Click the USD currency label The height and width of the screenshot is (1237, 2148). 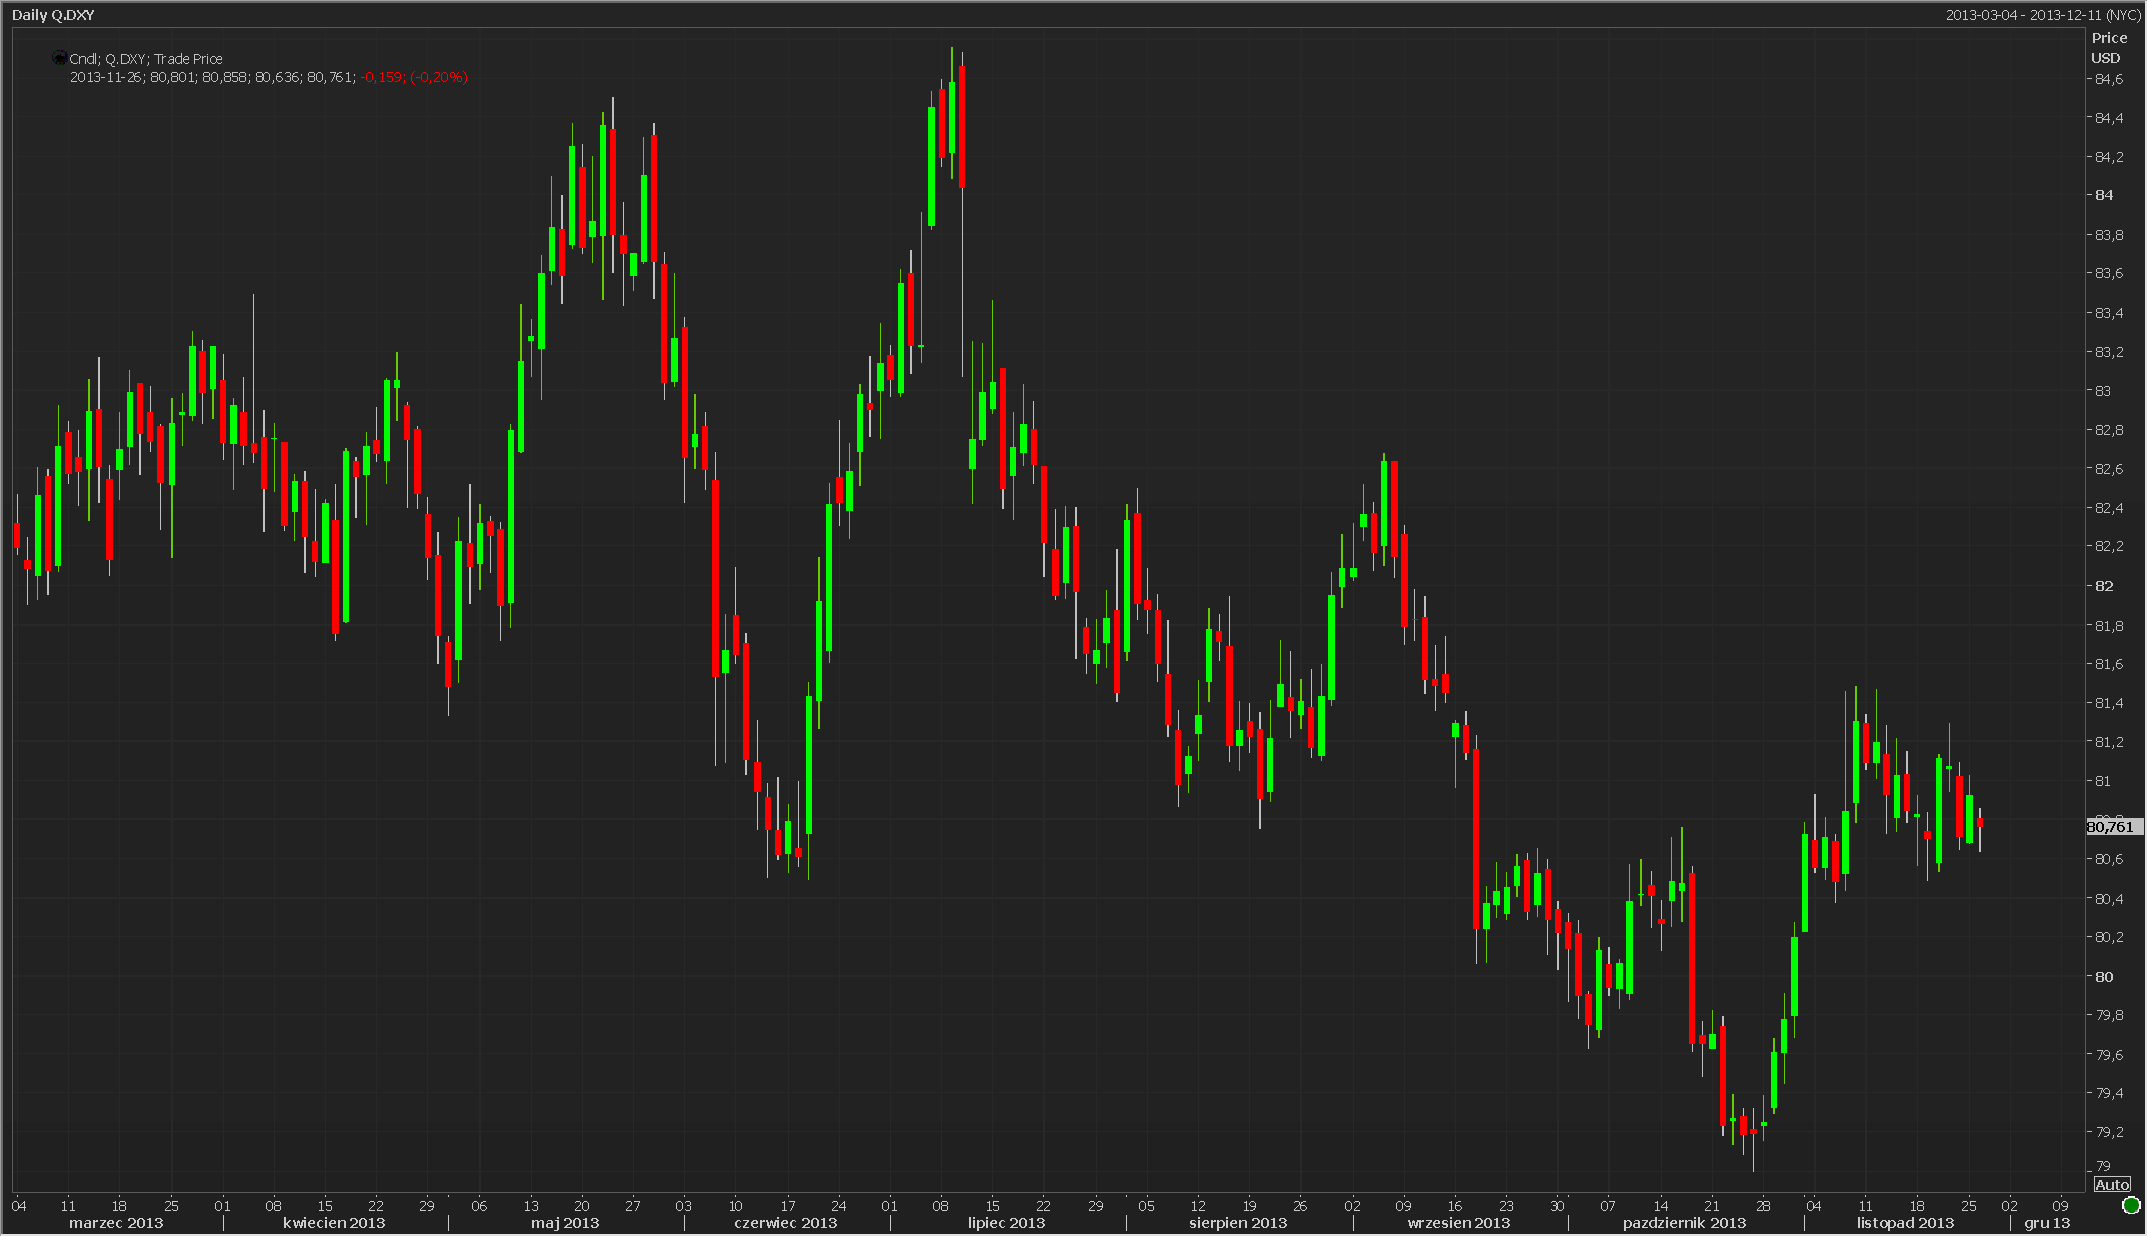coord(2105,58)
